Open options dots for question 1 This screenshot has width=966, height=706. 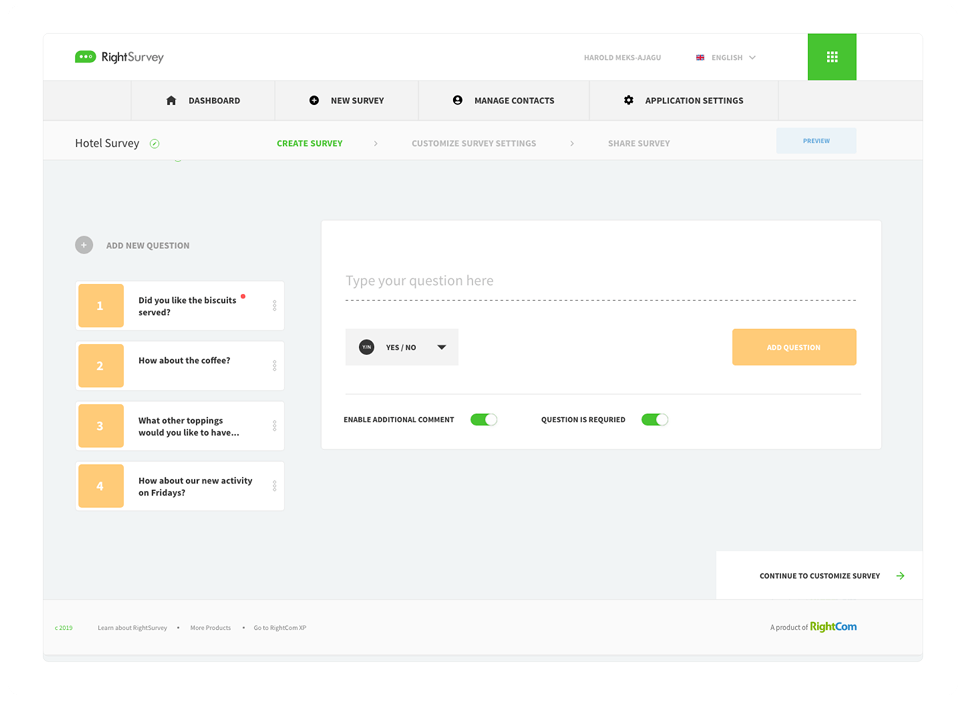click(x=274, y=306)
